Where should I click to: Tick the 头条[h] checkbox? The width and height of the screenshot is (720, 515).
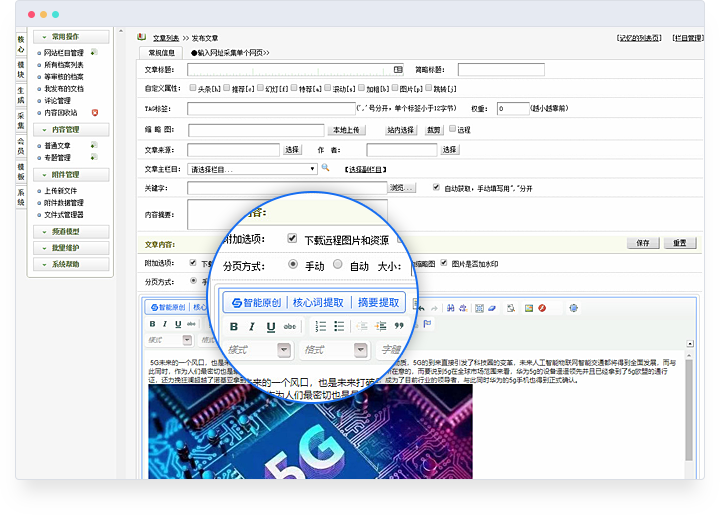[x=193, y=88]
